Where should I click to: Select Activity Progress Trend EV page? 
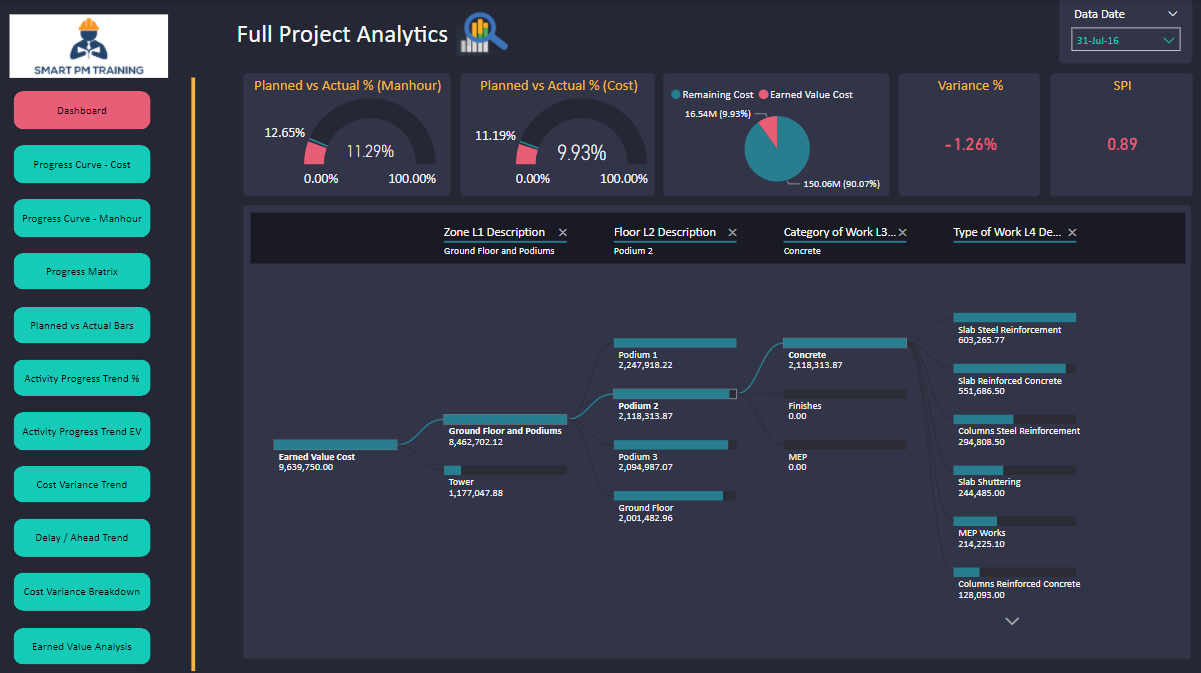81,431
